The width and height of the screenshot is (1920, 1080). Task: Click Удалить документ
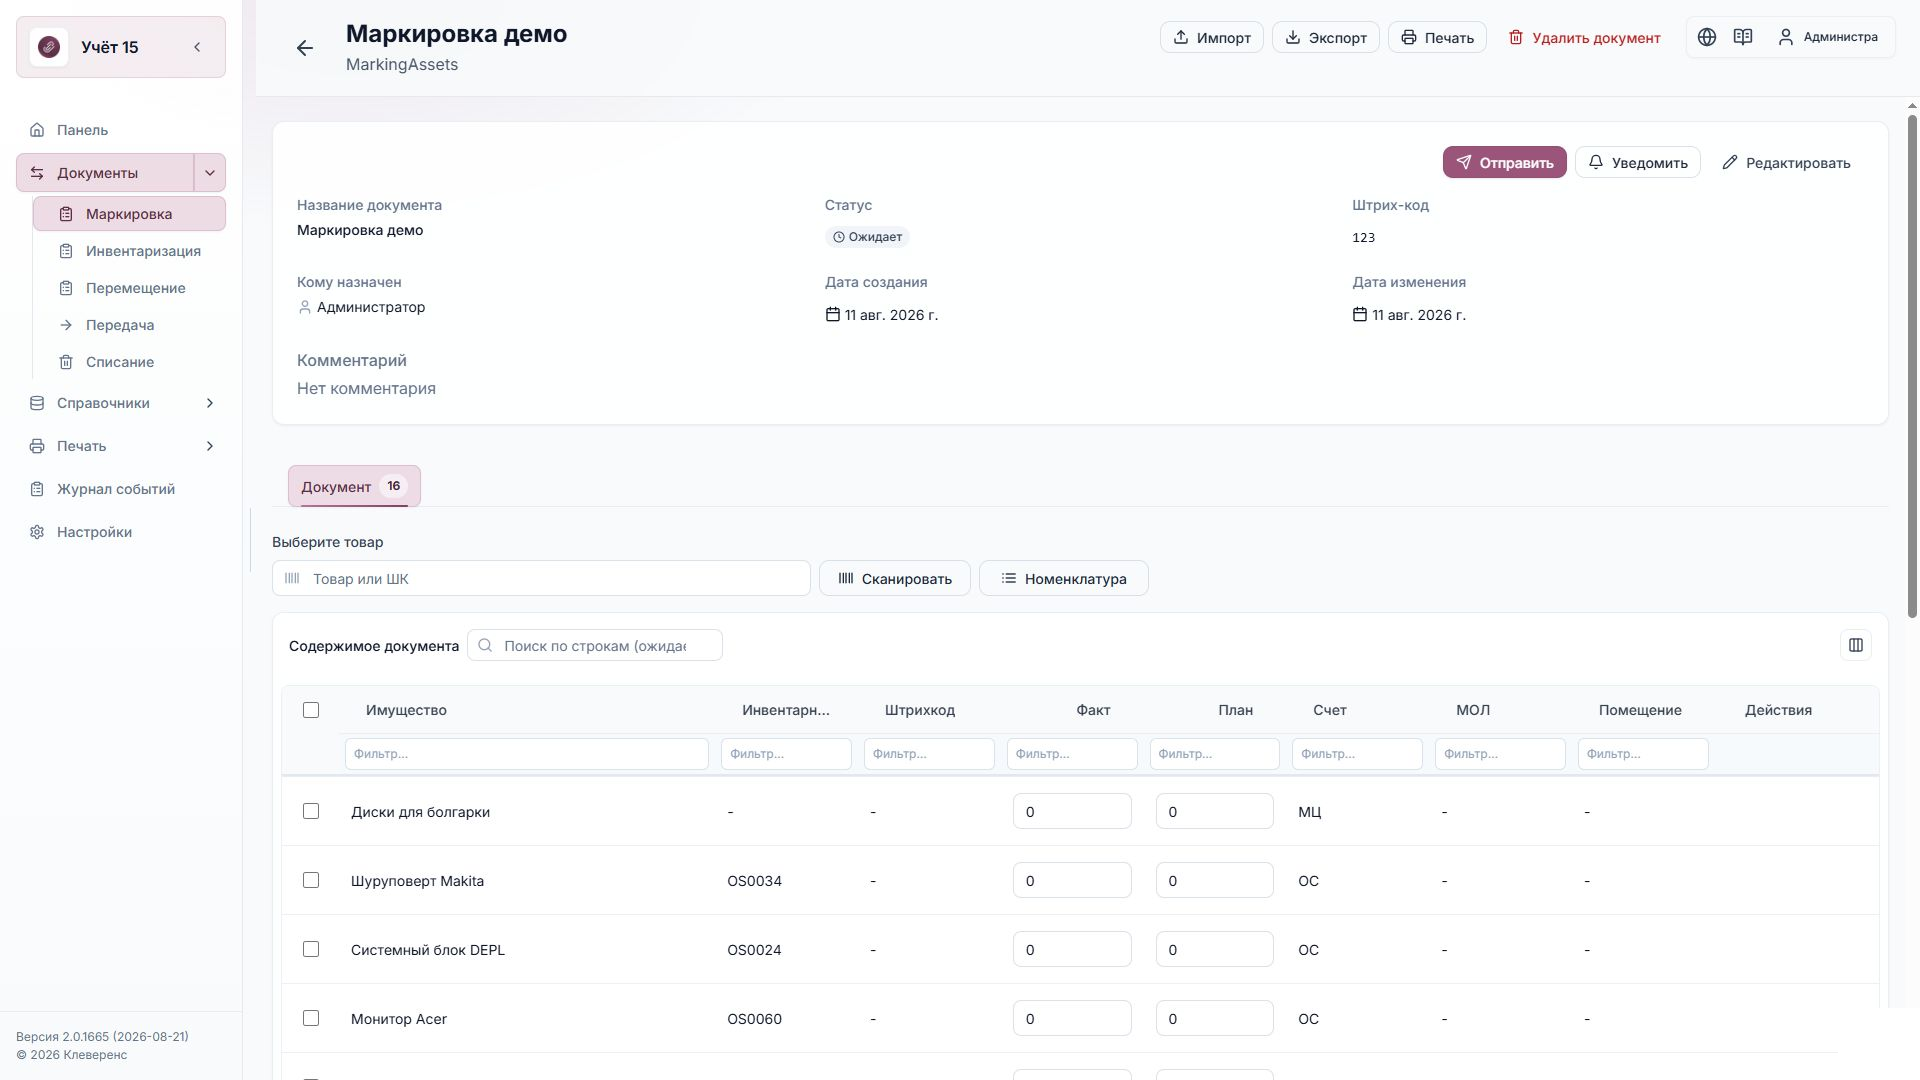(x=1584, y=37)
